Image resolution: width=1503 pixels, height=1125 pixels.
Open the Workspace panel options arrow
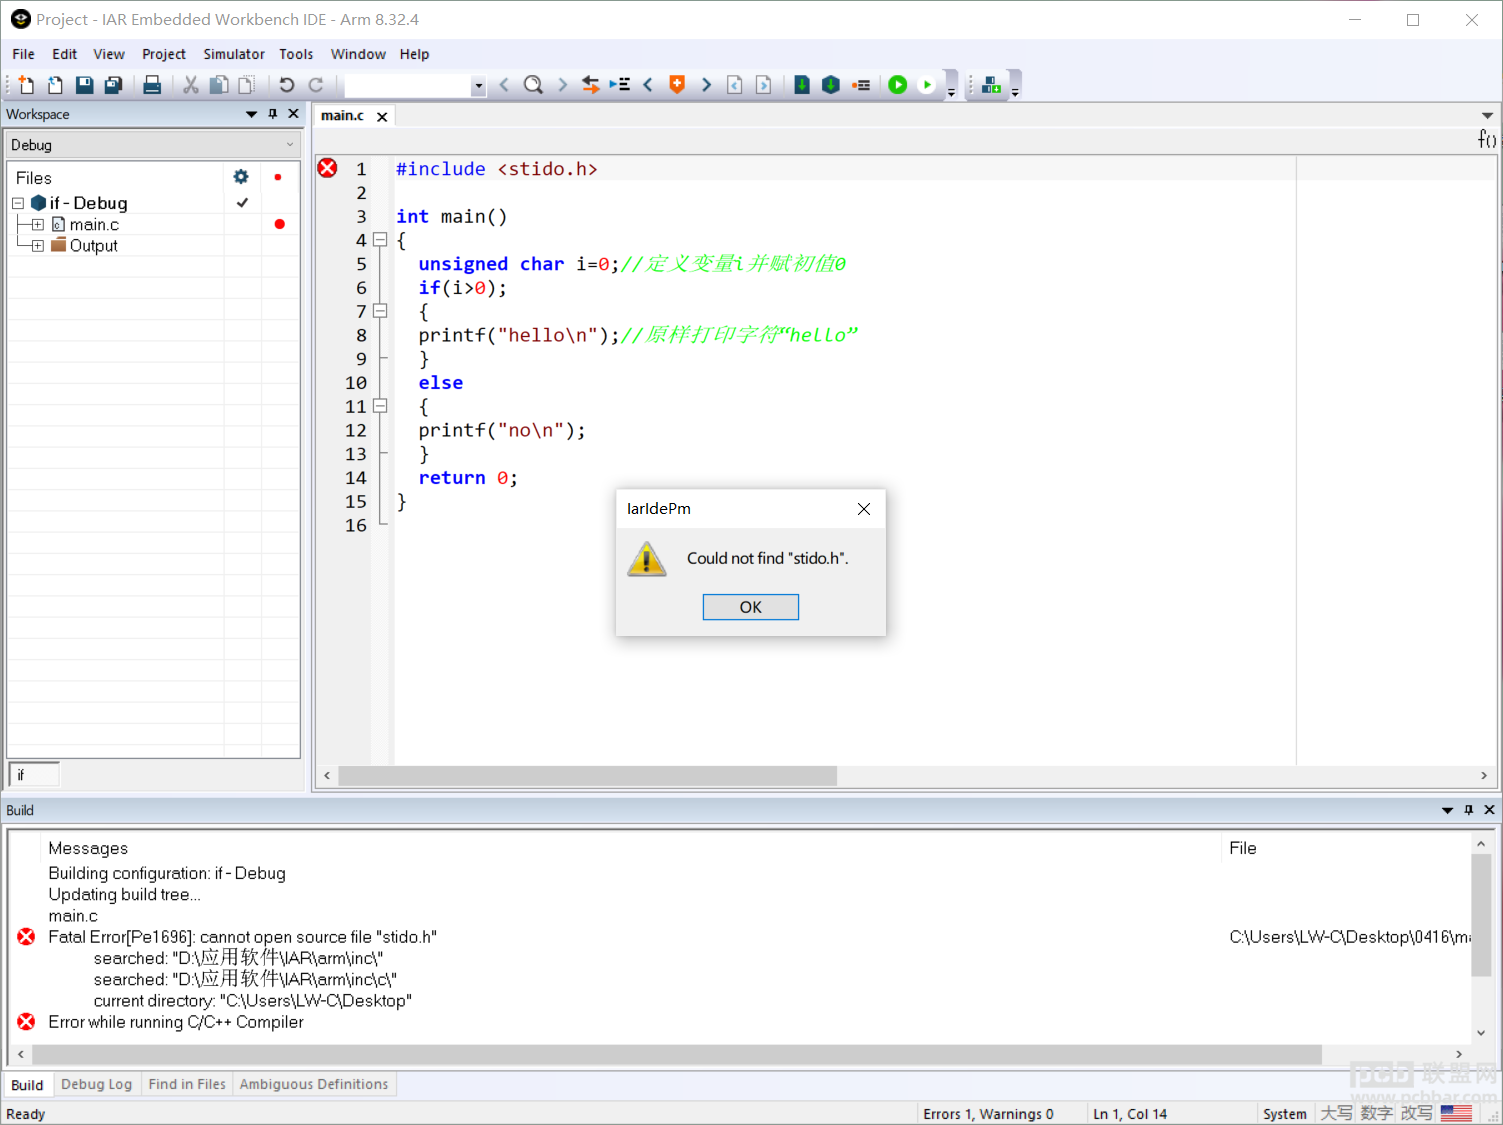point(251,114)
